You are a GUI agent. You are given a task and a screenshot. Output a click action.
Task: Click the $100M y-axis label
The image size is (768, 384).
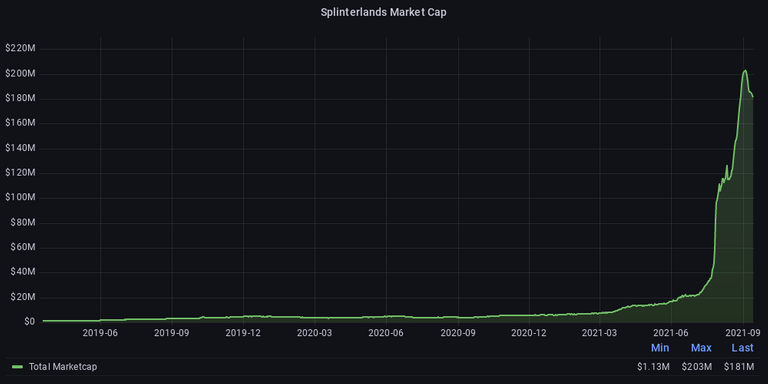20,198
